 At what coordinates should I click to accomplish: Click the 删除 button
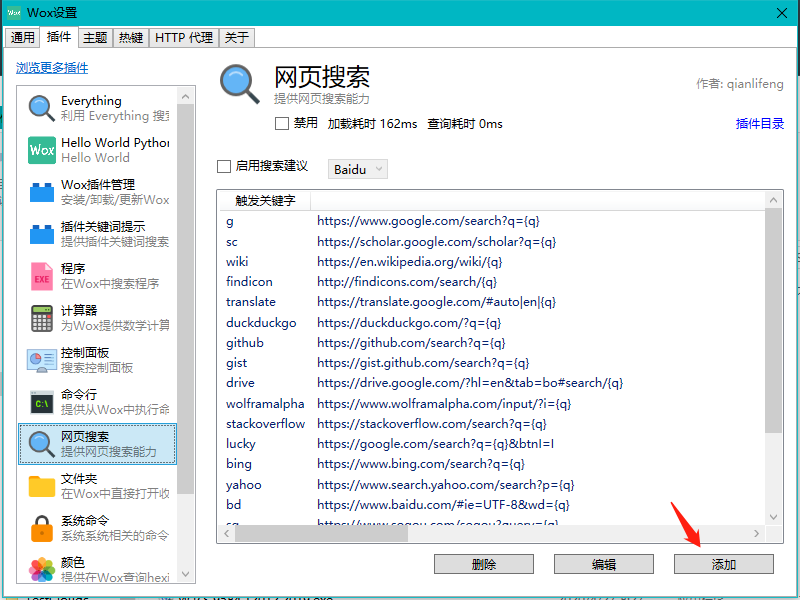pyautogui.click(x=484, y=564)
